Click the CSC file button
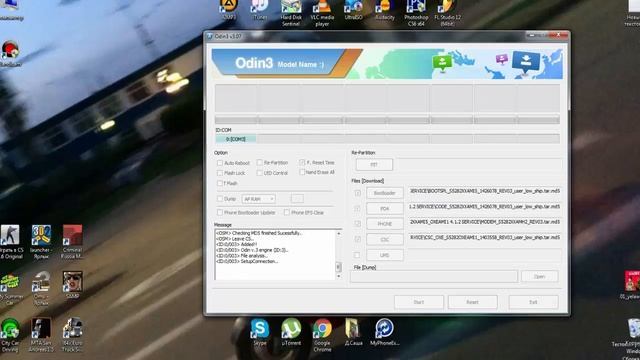 [385, 240]
